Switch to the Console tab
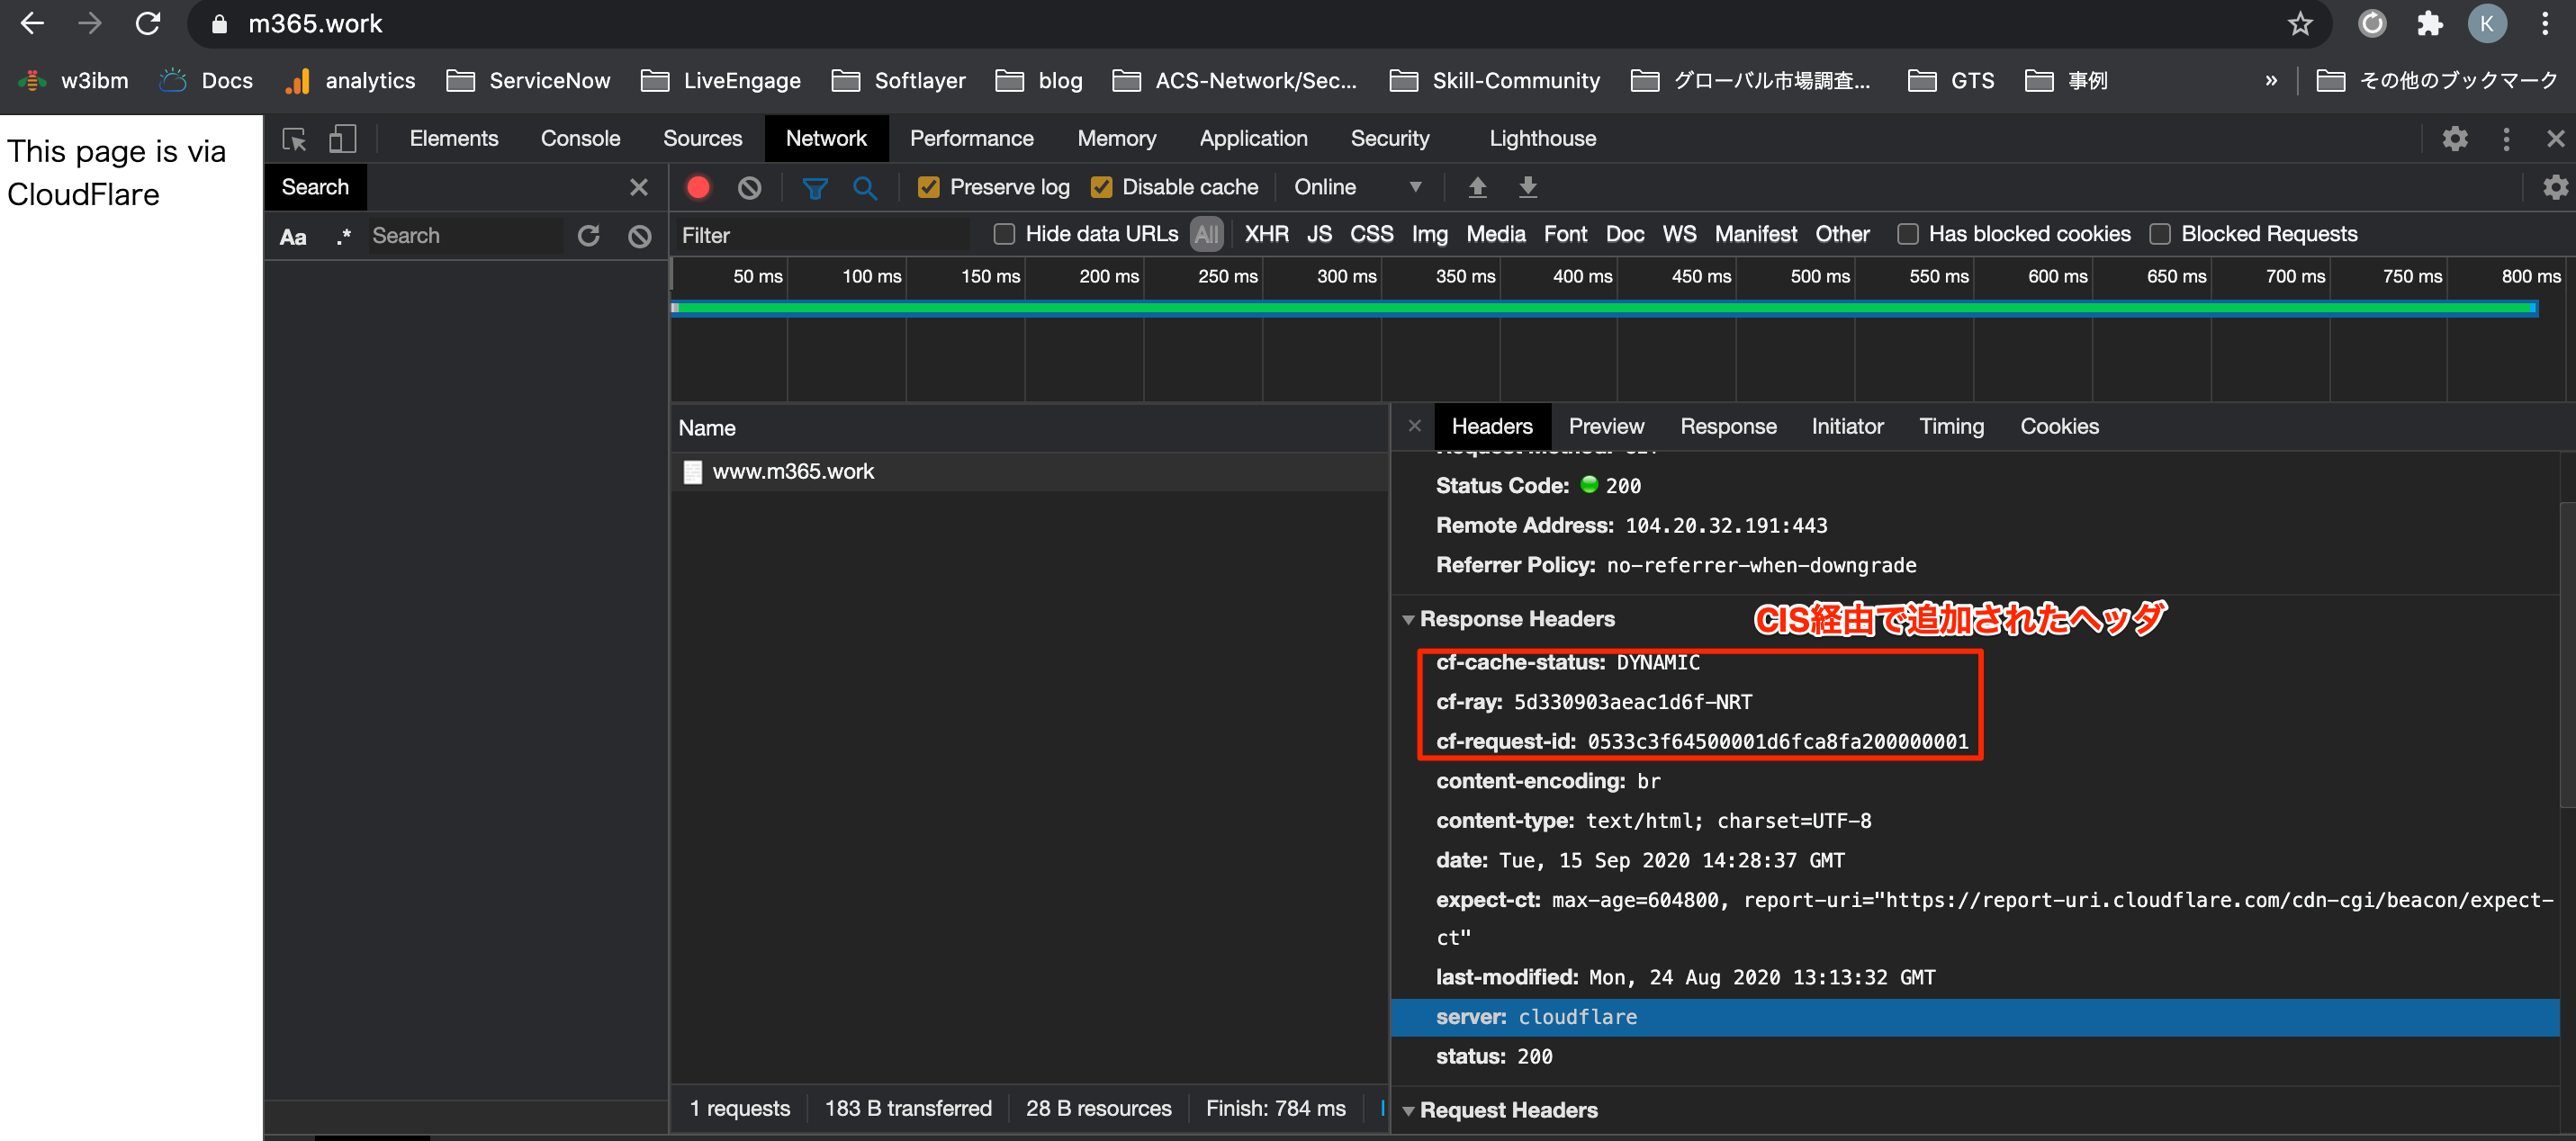The width and height of the screenshot is (2576, 1141). point(580,139)
